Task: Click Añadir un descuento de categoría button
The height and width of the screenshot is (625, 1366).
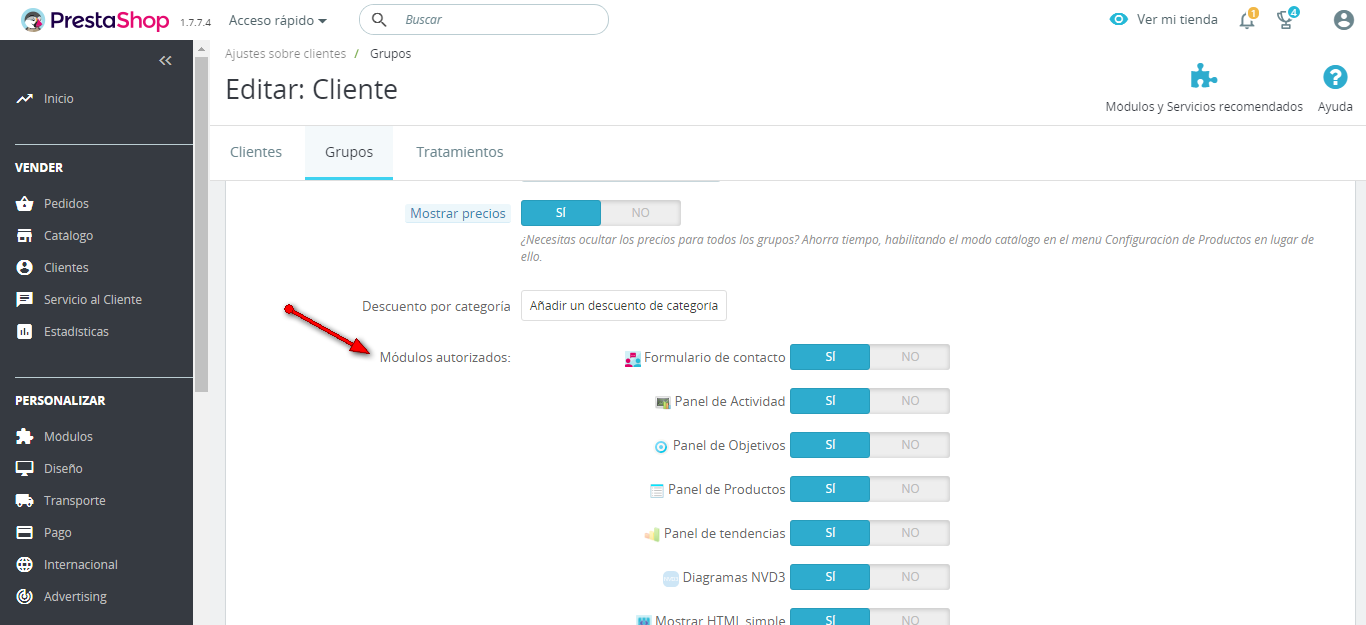Action: 624,306
